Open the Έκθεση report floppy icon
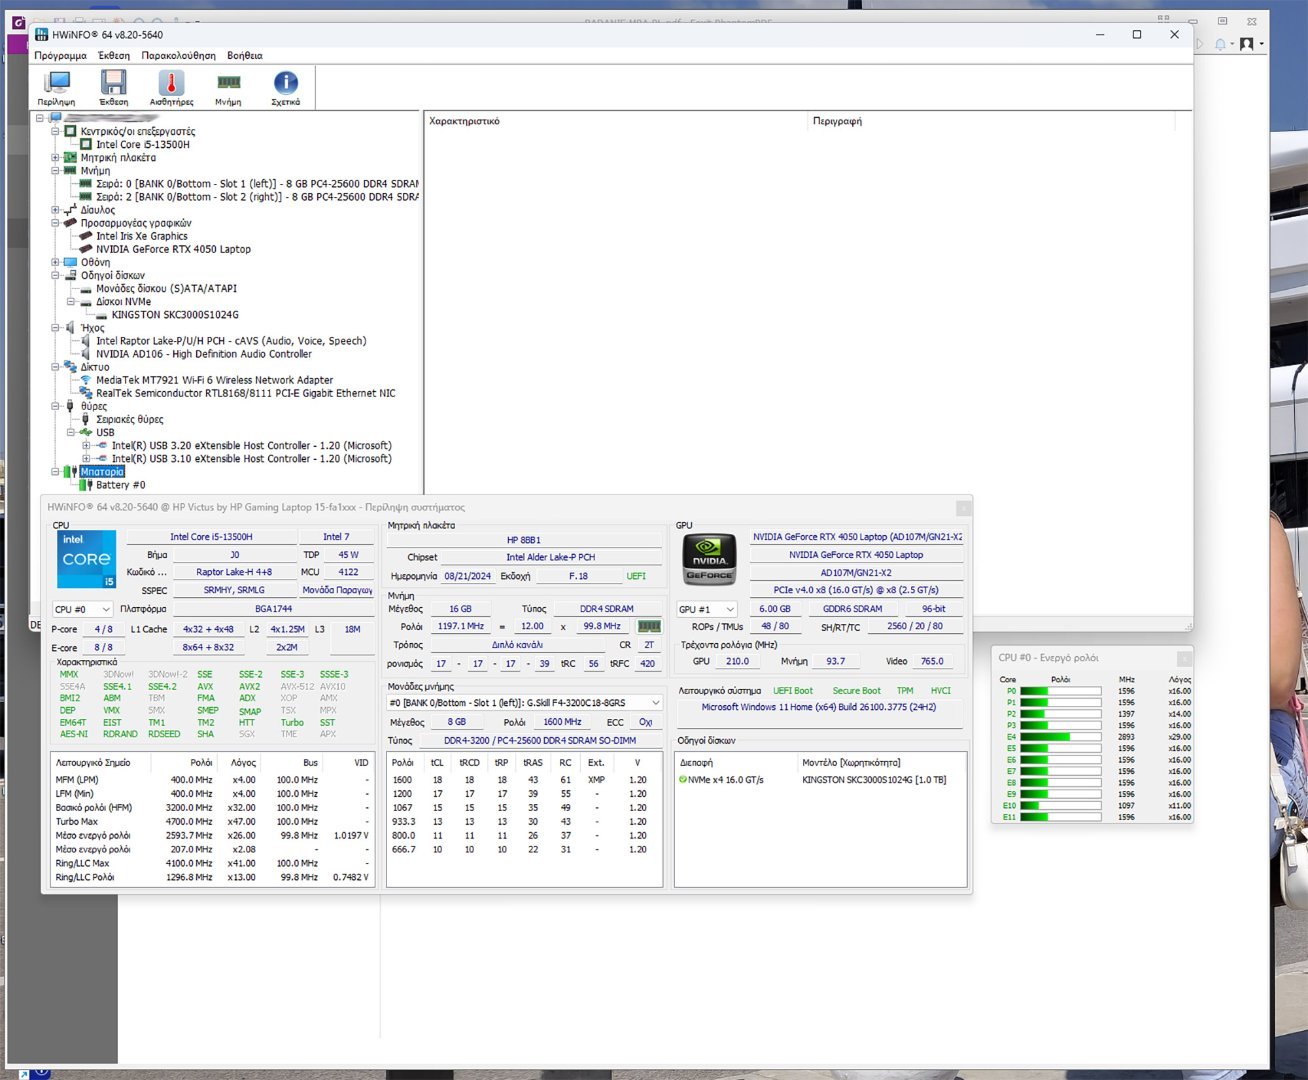1308x1080 pixels. tap(113, 88)
